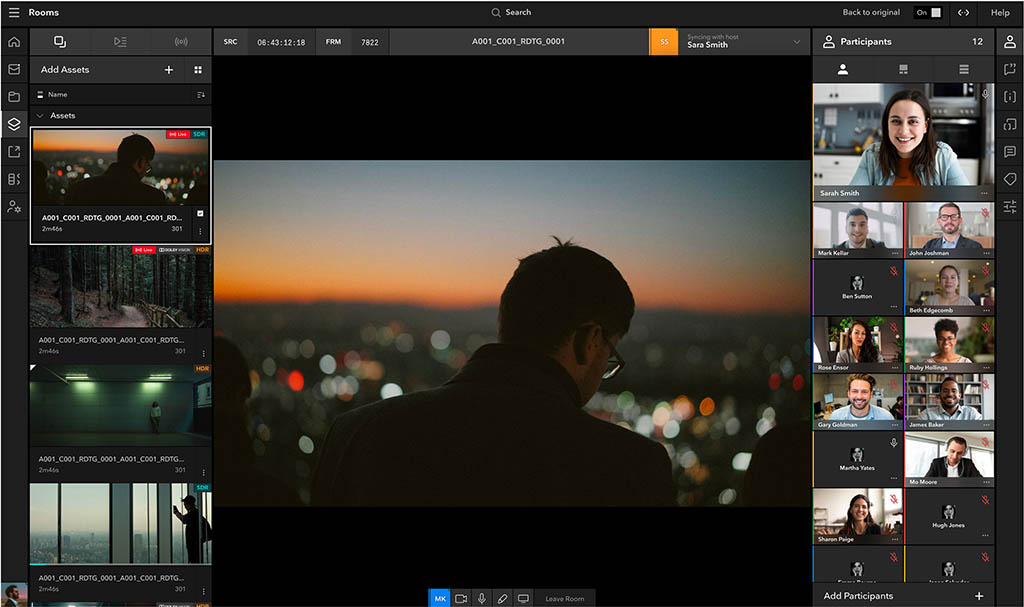Check the checkbox on the first asset

[x=200, y=214]
